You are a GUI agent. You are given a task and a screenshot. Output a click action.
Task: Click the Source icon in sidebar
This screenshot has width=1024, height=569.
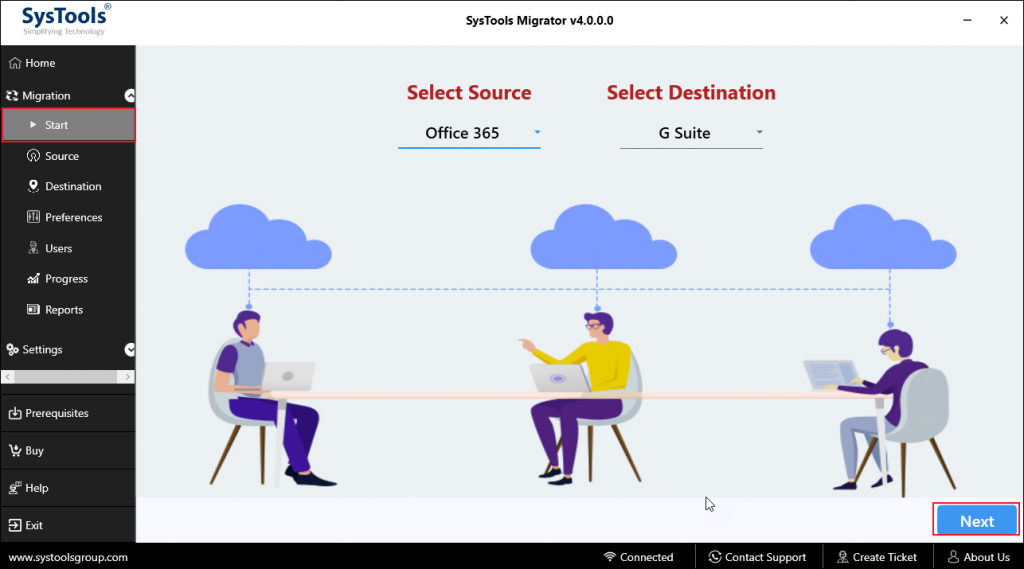click(x=33, y=155)
